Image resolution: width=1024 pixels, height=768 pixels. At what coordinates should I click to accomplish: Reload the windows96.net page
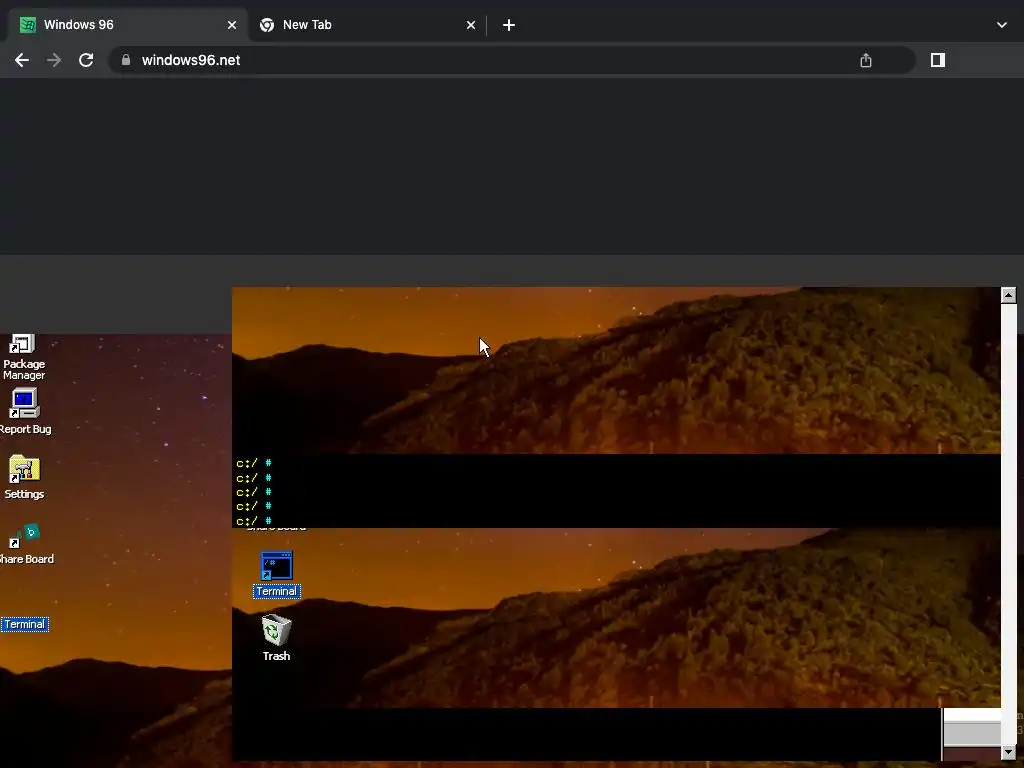tap(86, 60)
